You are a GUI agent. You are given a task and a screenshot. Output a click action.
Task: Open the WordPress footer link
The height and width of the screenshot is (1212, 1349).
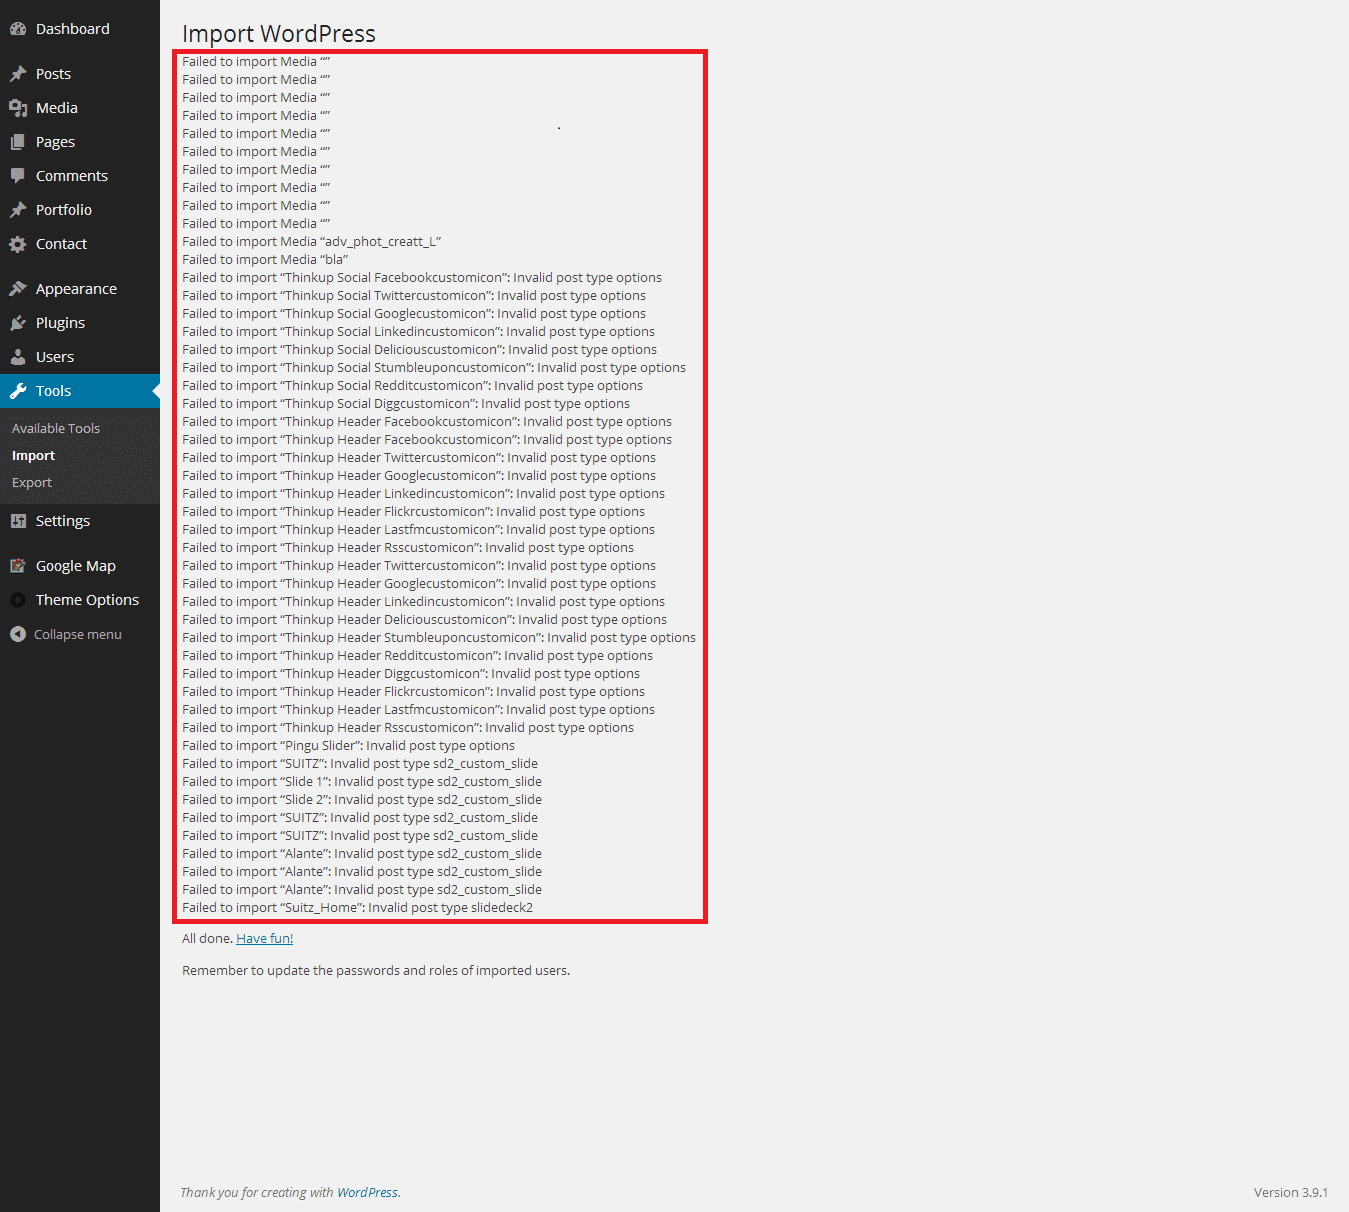tap(367, 1192)
